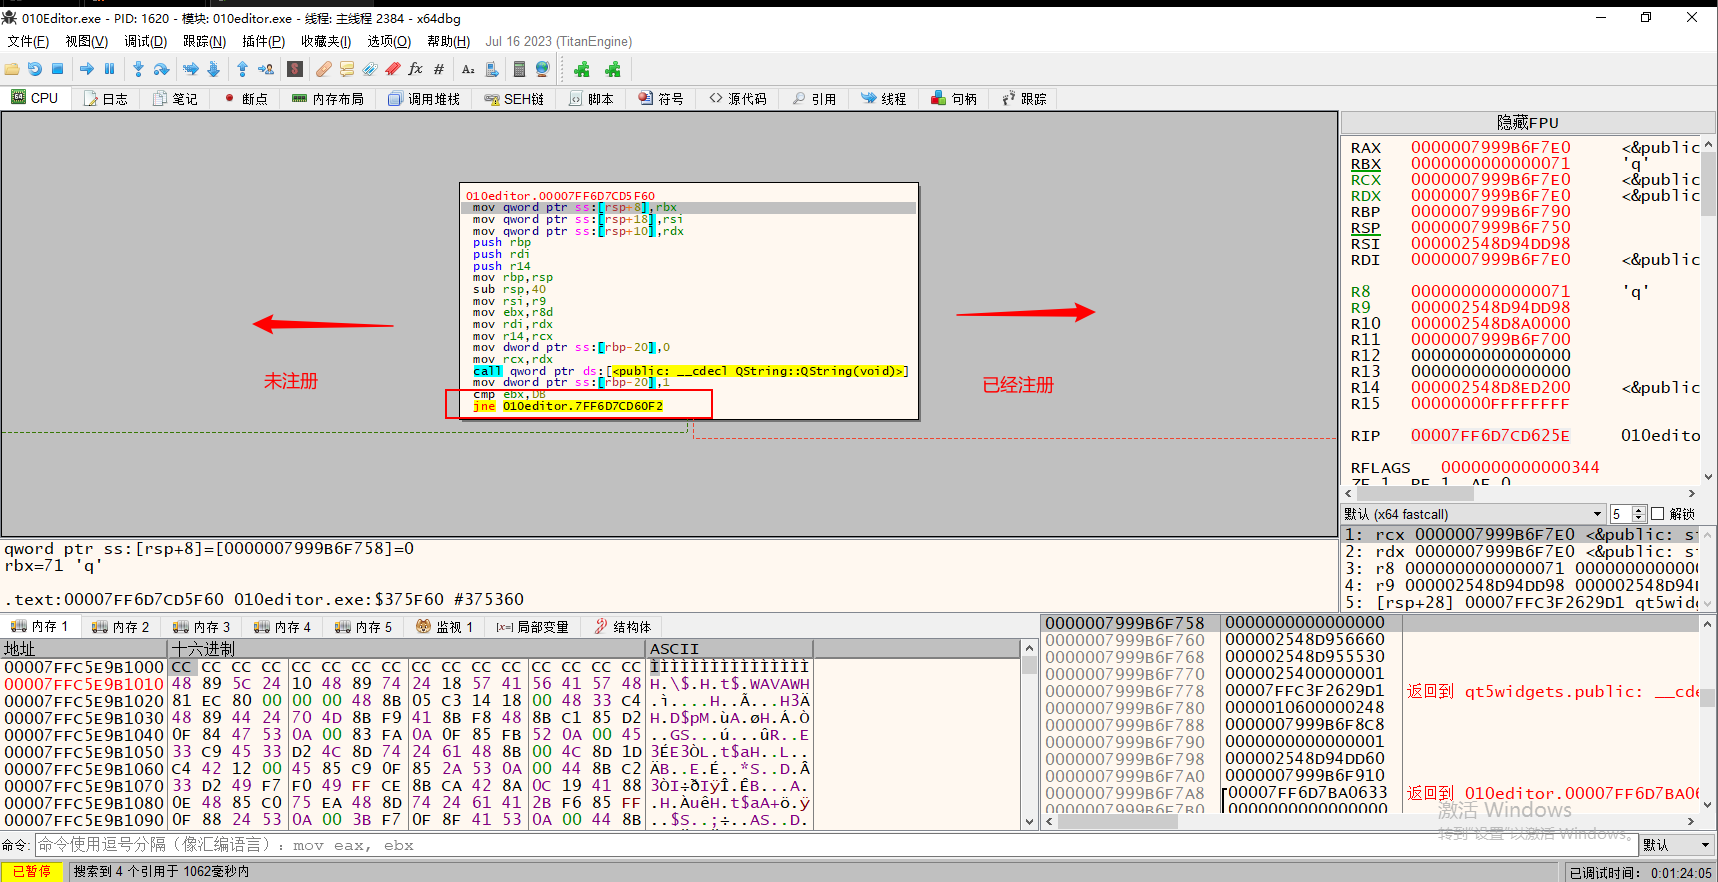Open the variables hash icon
The height and width of the screenshot is (882, 1718).
coord(439,69)
